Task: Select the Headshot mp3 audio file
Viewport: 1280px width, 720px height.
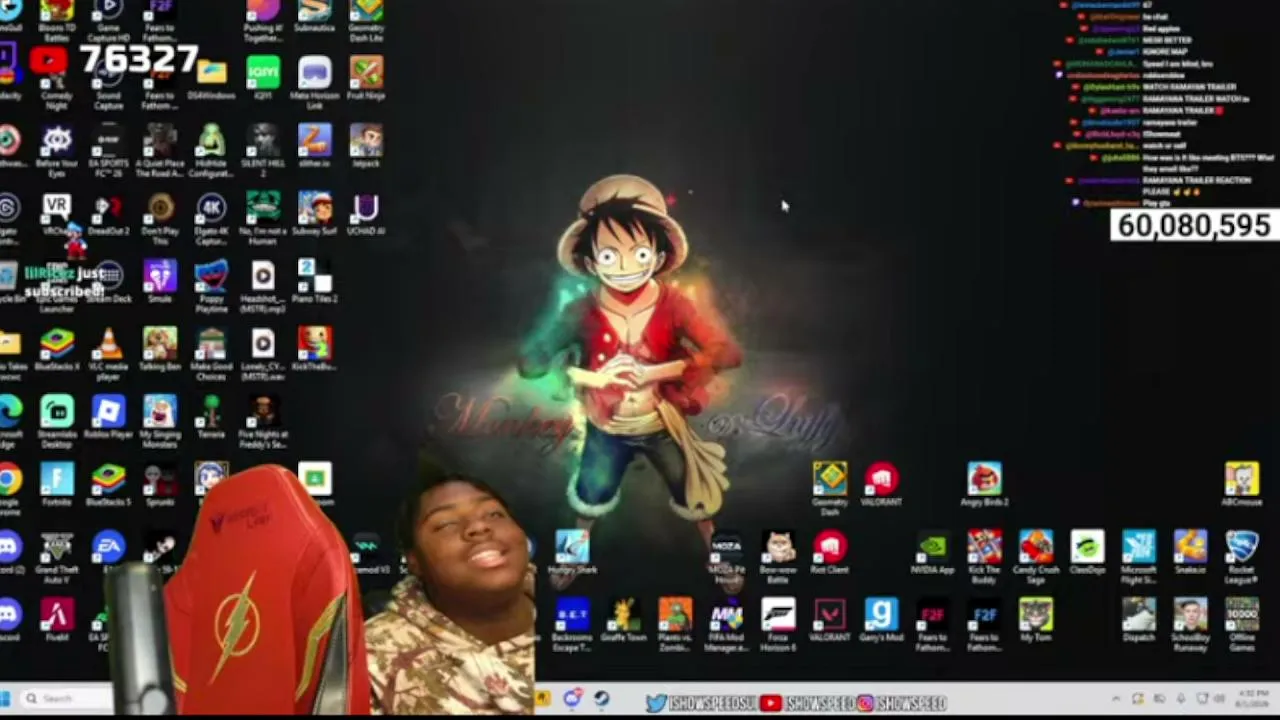Action: coord(263,276)
